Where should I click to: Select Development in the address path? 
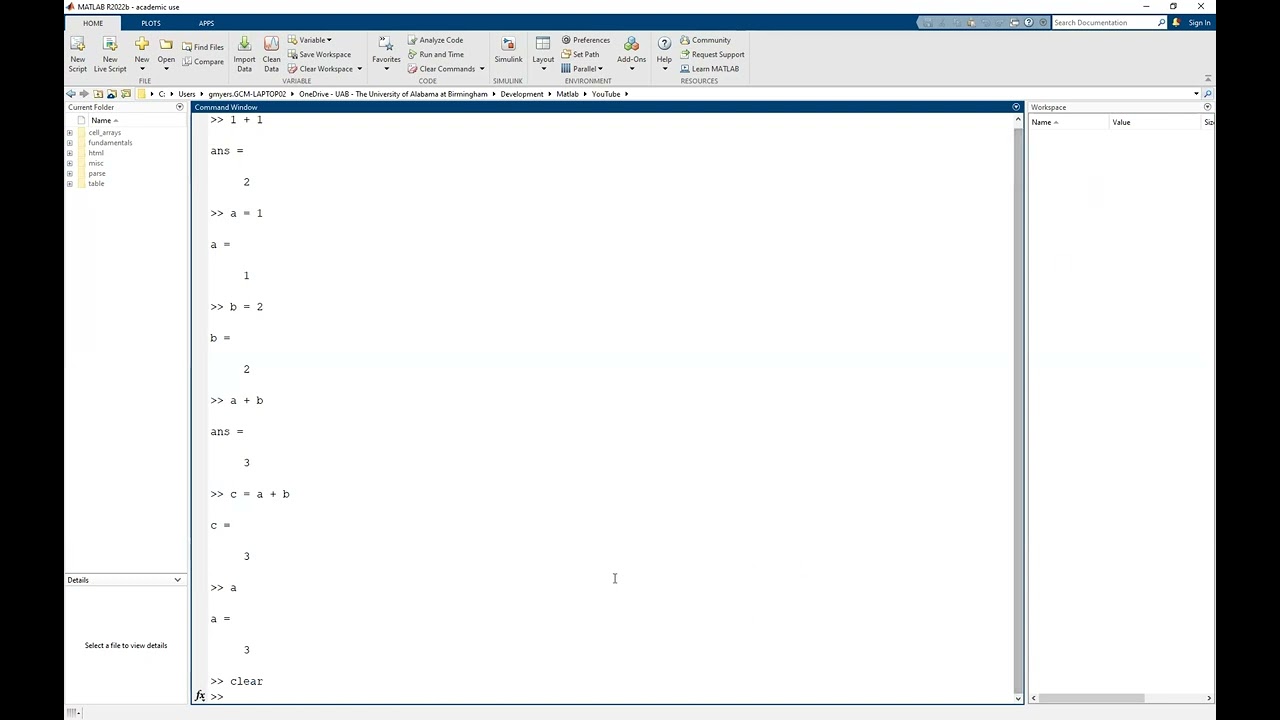522,94
